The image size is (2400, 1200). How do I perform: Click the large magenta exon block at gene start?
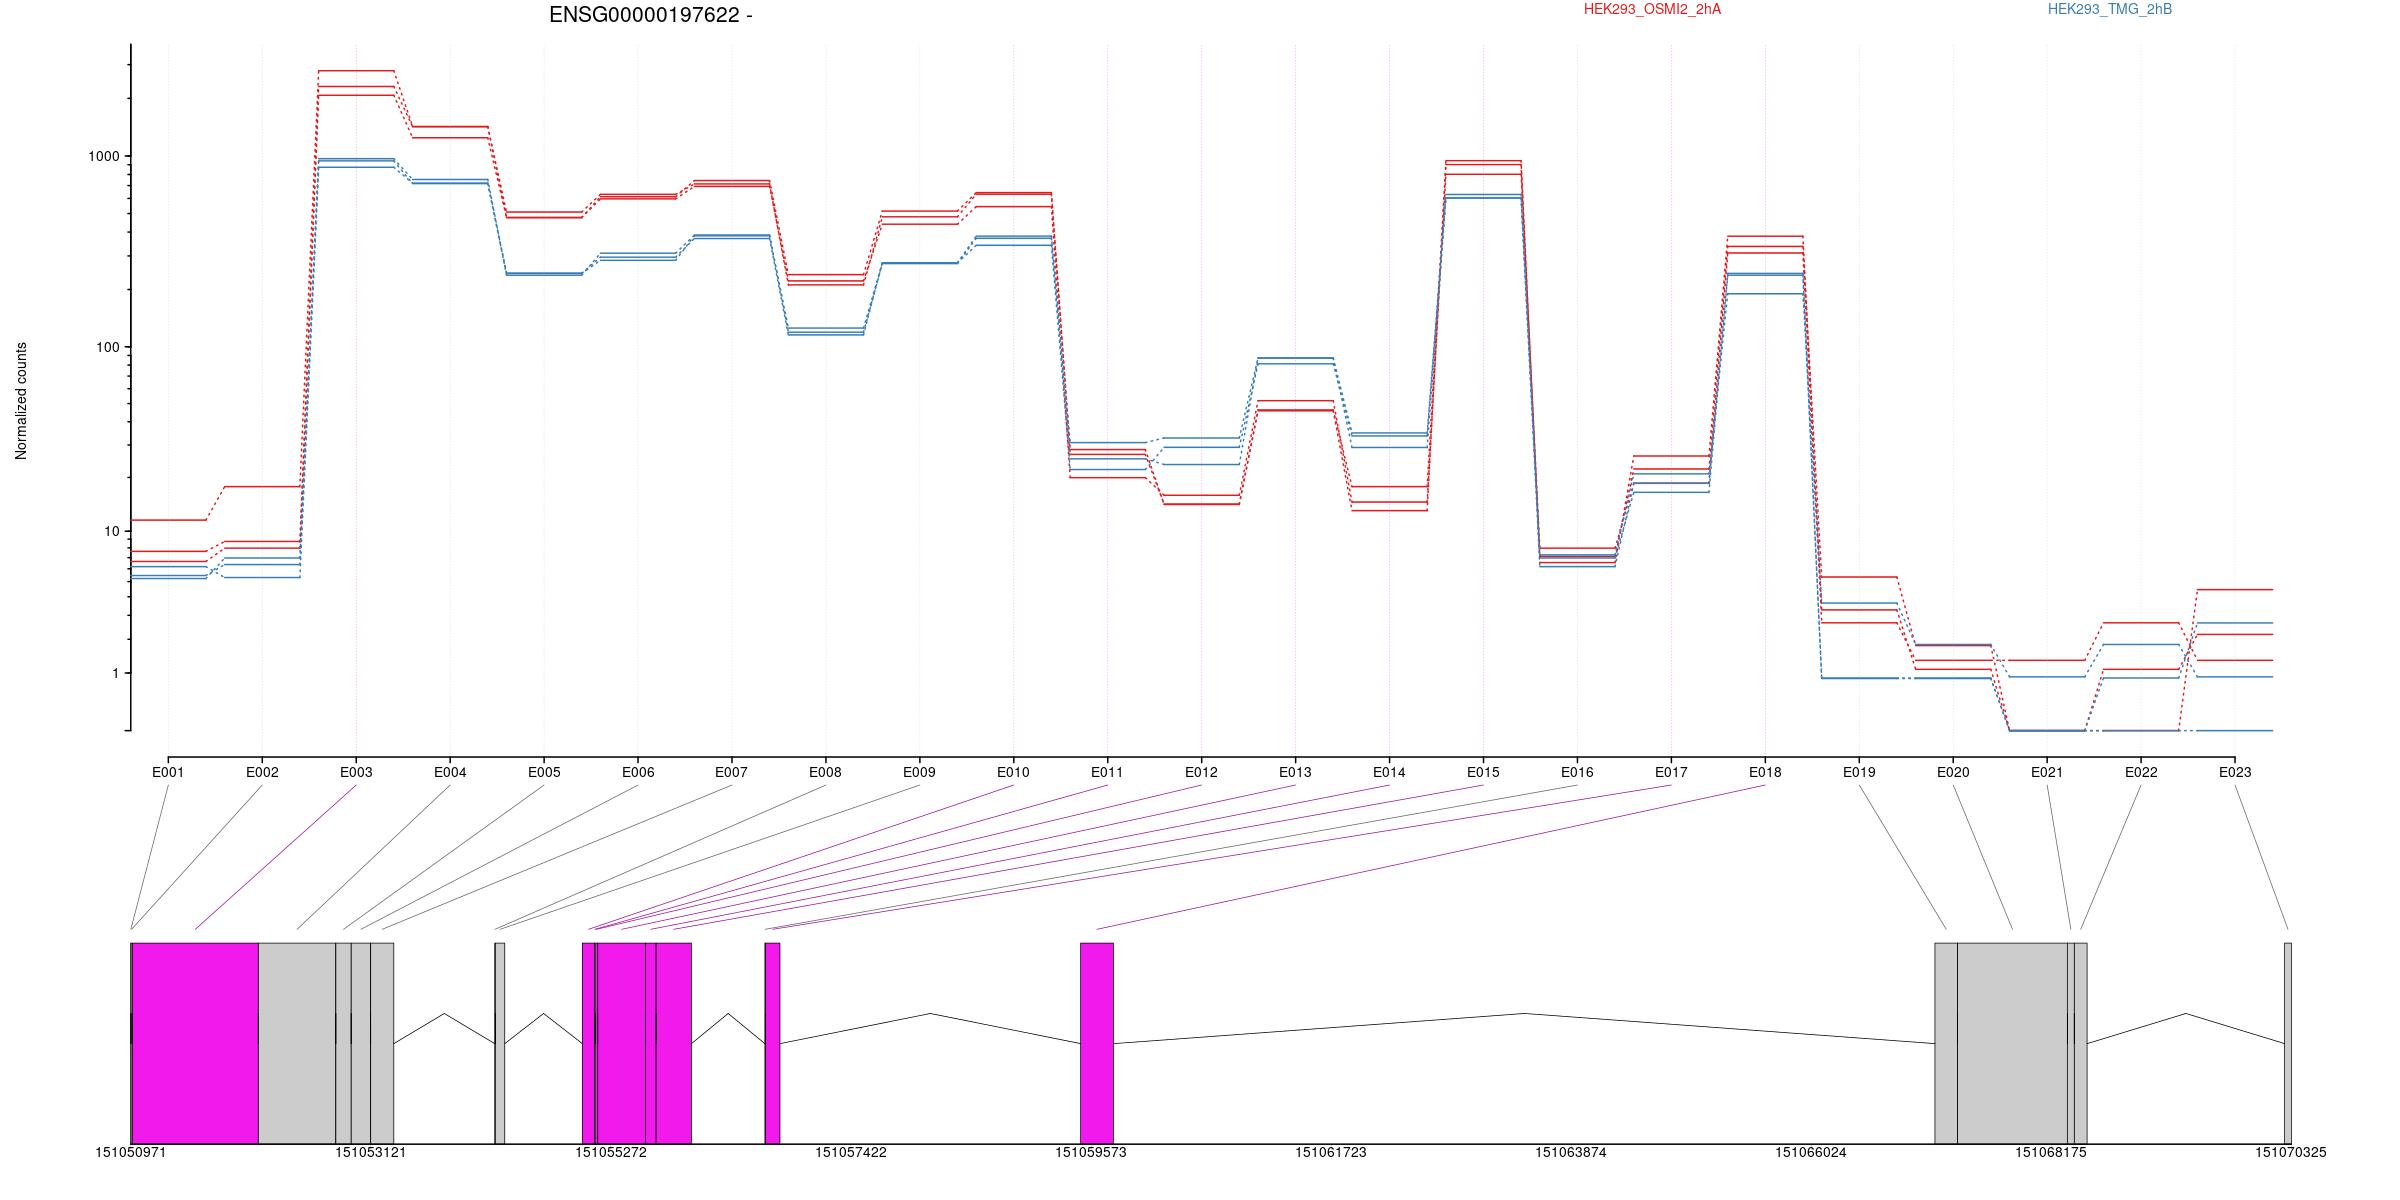coord(195,1043)
